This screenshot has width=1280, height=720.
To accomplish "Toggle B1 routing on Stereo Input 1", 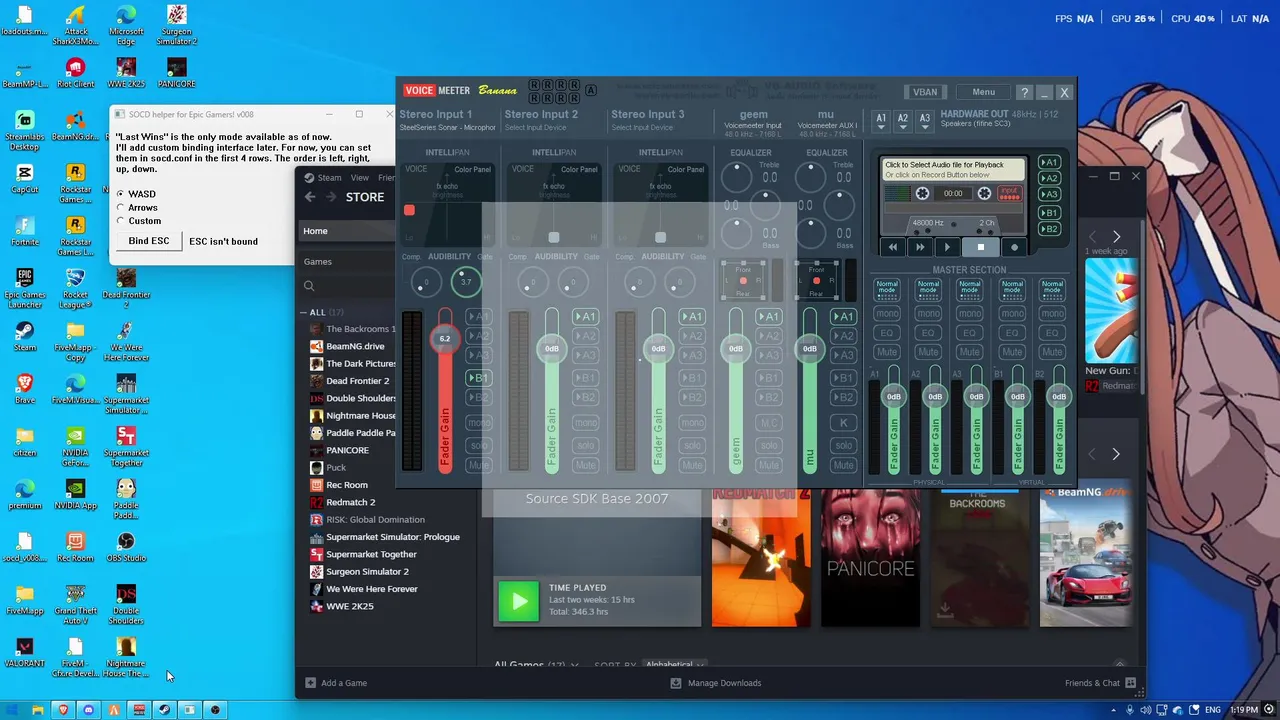I will pos(479,378).
